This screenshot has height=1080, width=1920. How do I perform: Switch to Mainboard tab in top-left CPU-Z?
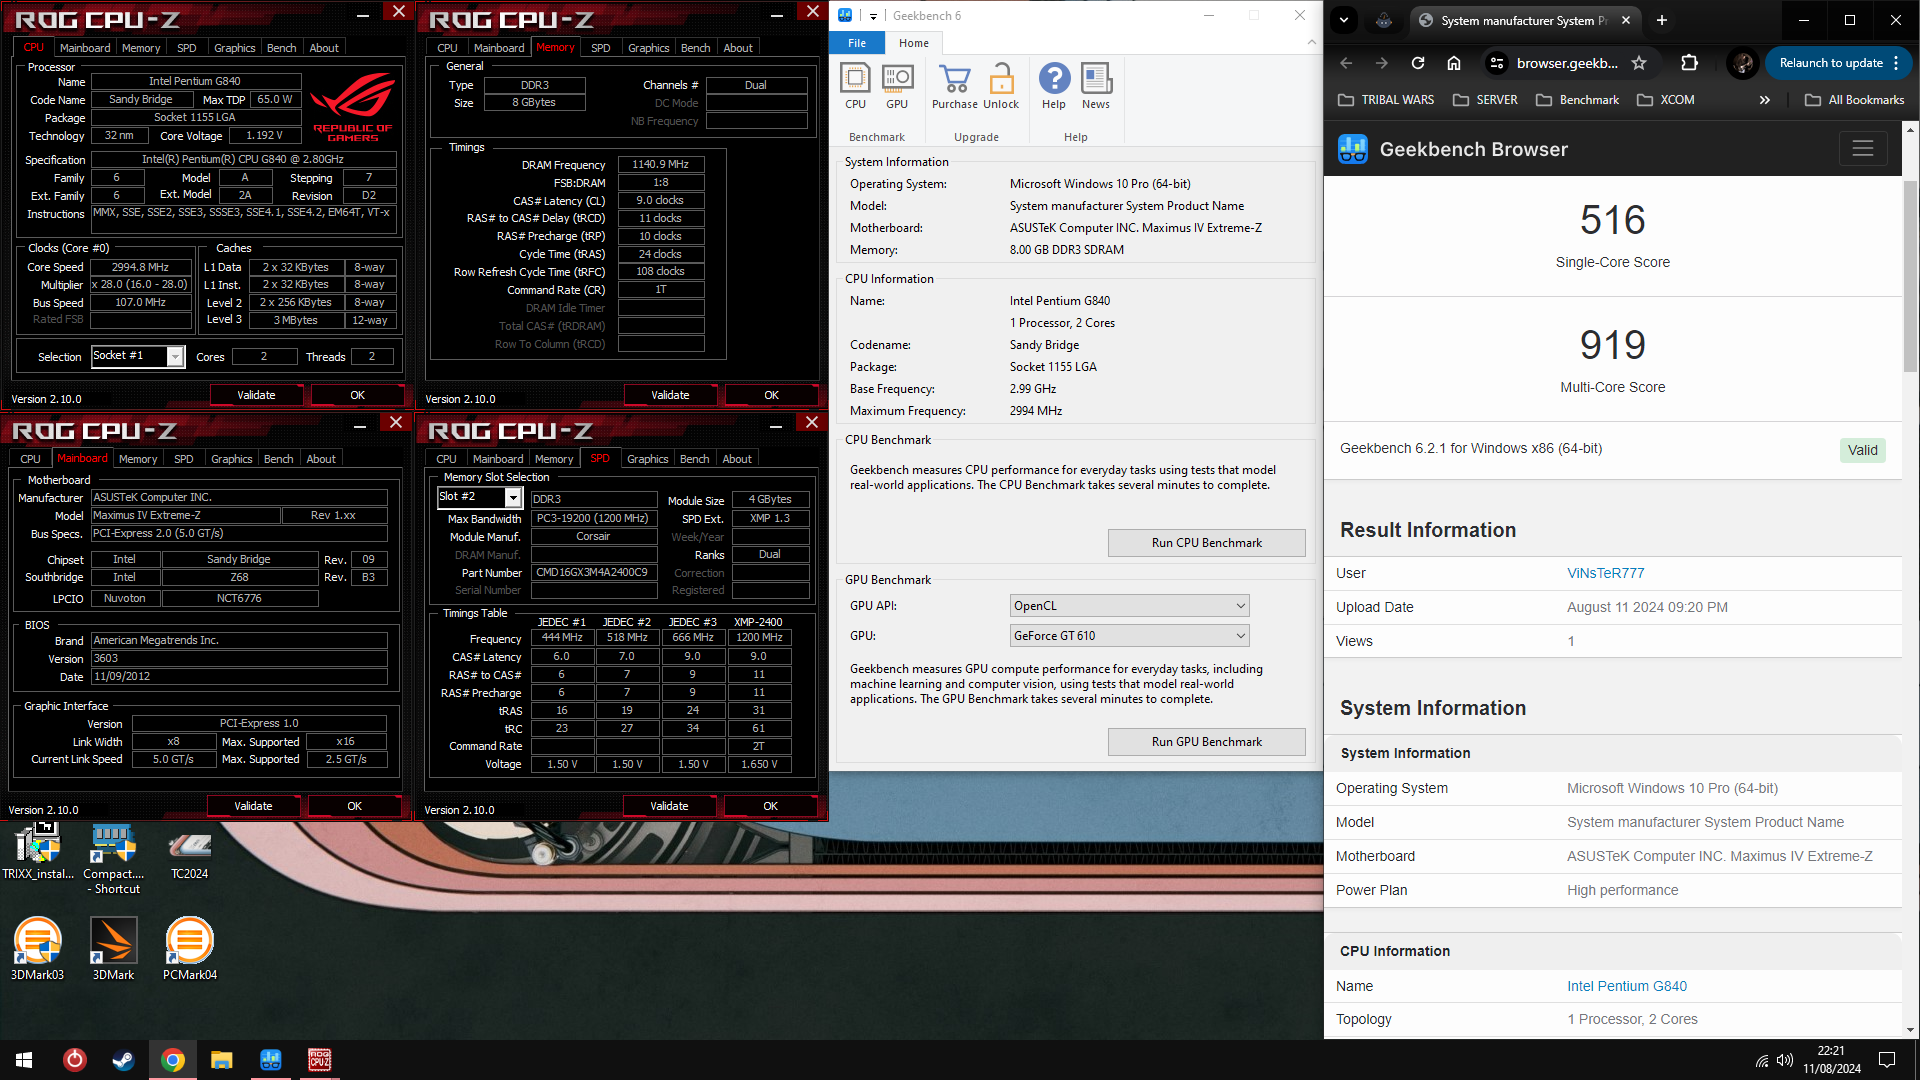click(x=85, y=48)
